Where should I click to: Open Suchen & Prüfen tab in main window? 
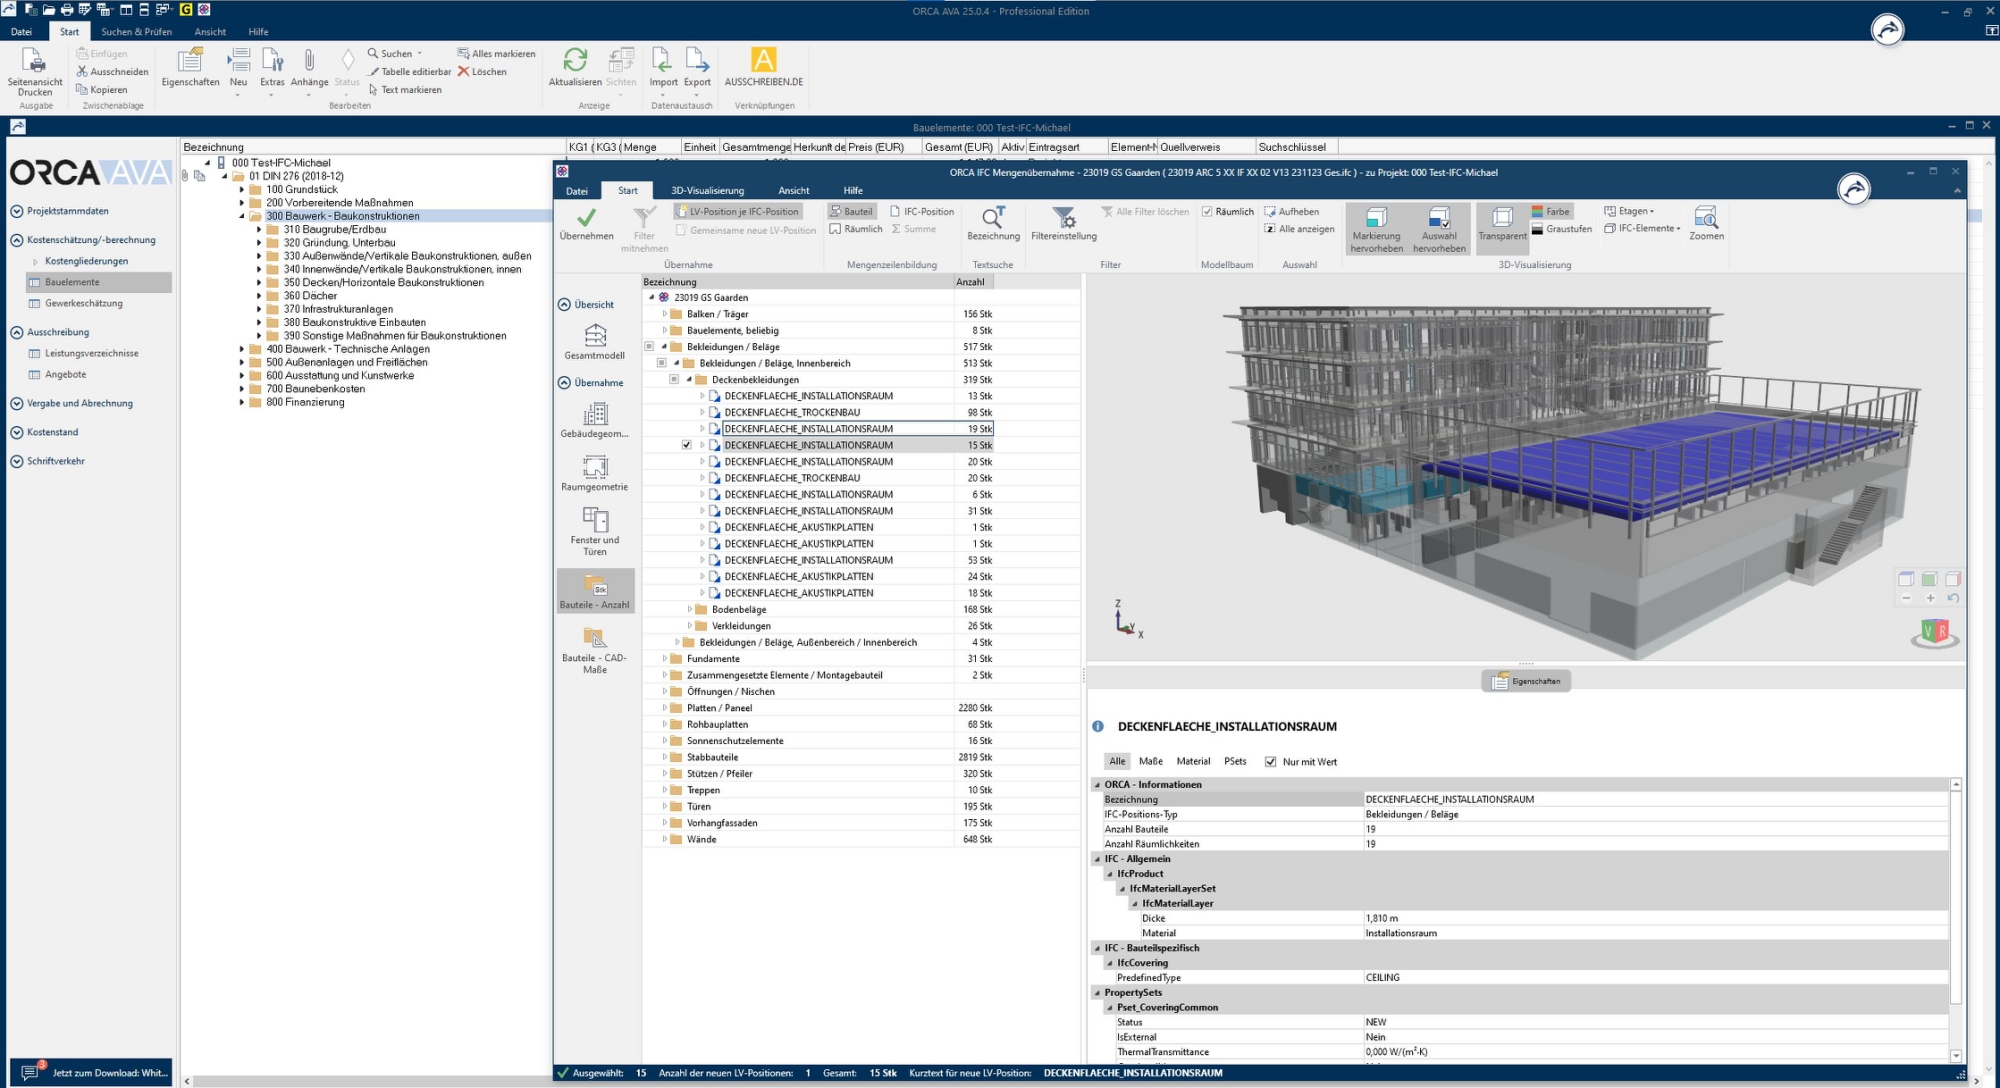[x=136, y=32]
